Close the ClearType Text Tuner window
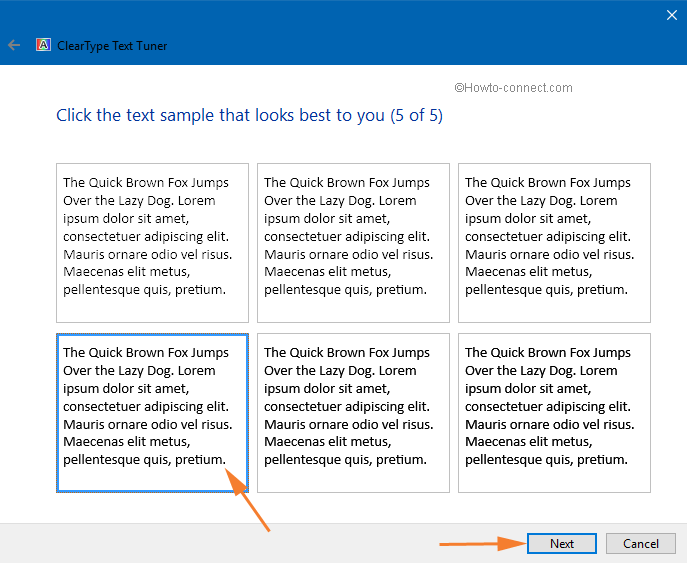The width and height of the screenshot is (687, 563). [x=671, y=15]
